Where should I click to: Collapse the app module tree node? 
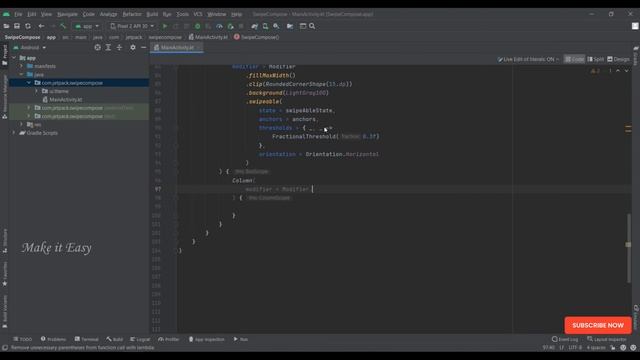14,58
